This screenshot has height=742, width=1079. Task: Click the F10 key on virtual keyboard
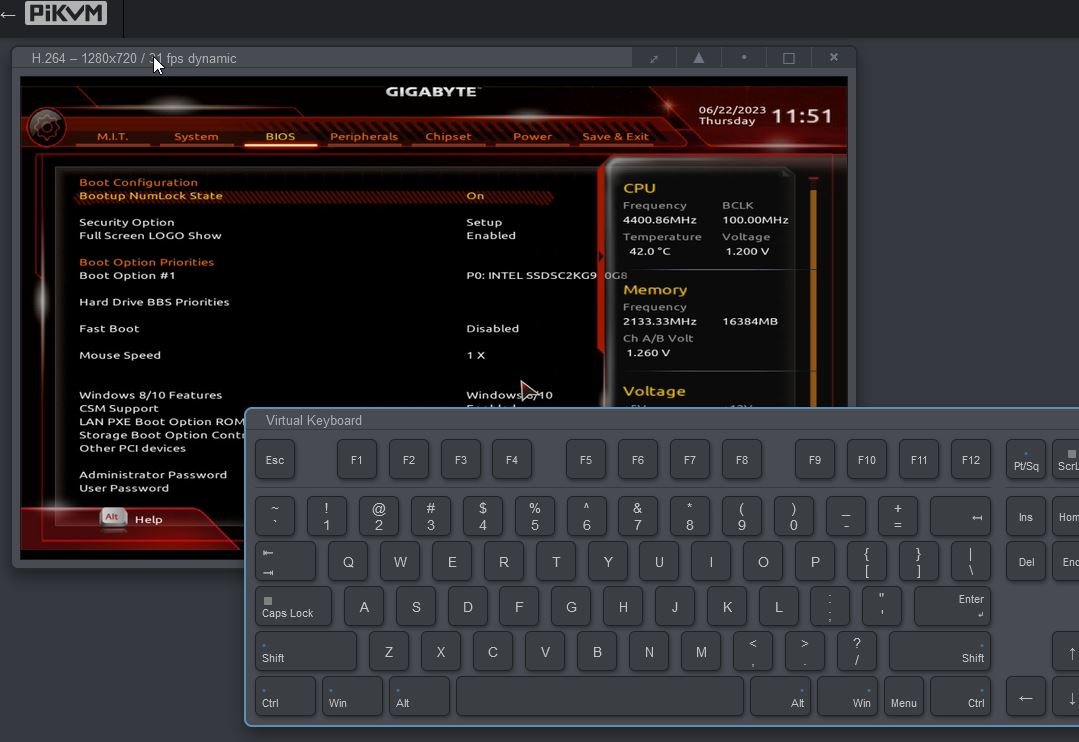click(x=866, y=459)
